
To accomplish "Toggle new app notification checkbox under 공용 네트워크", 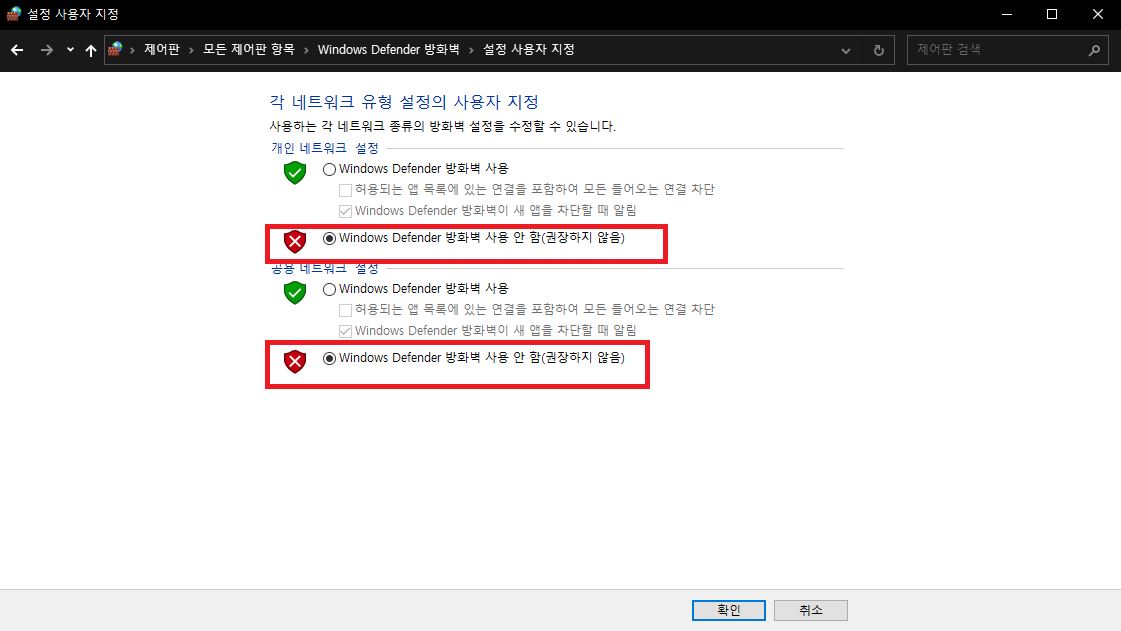I will click(x=345, y=331).
